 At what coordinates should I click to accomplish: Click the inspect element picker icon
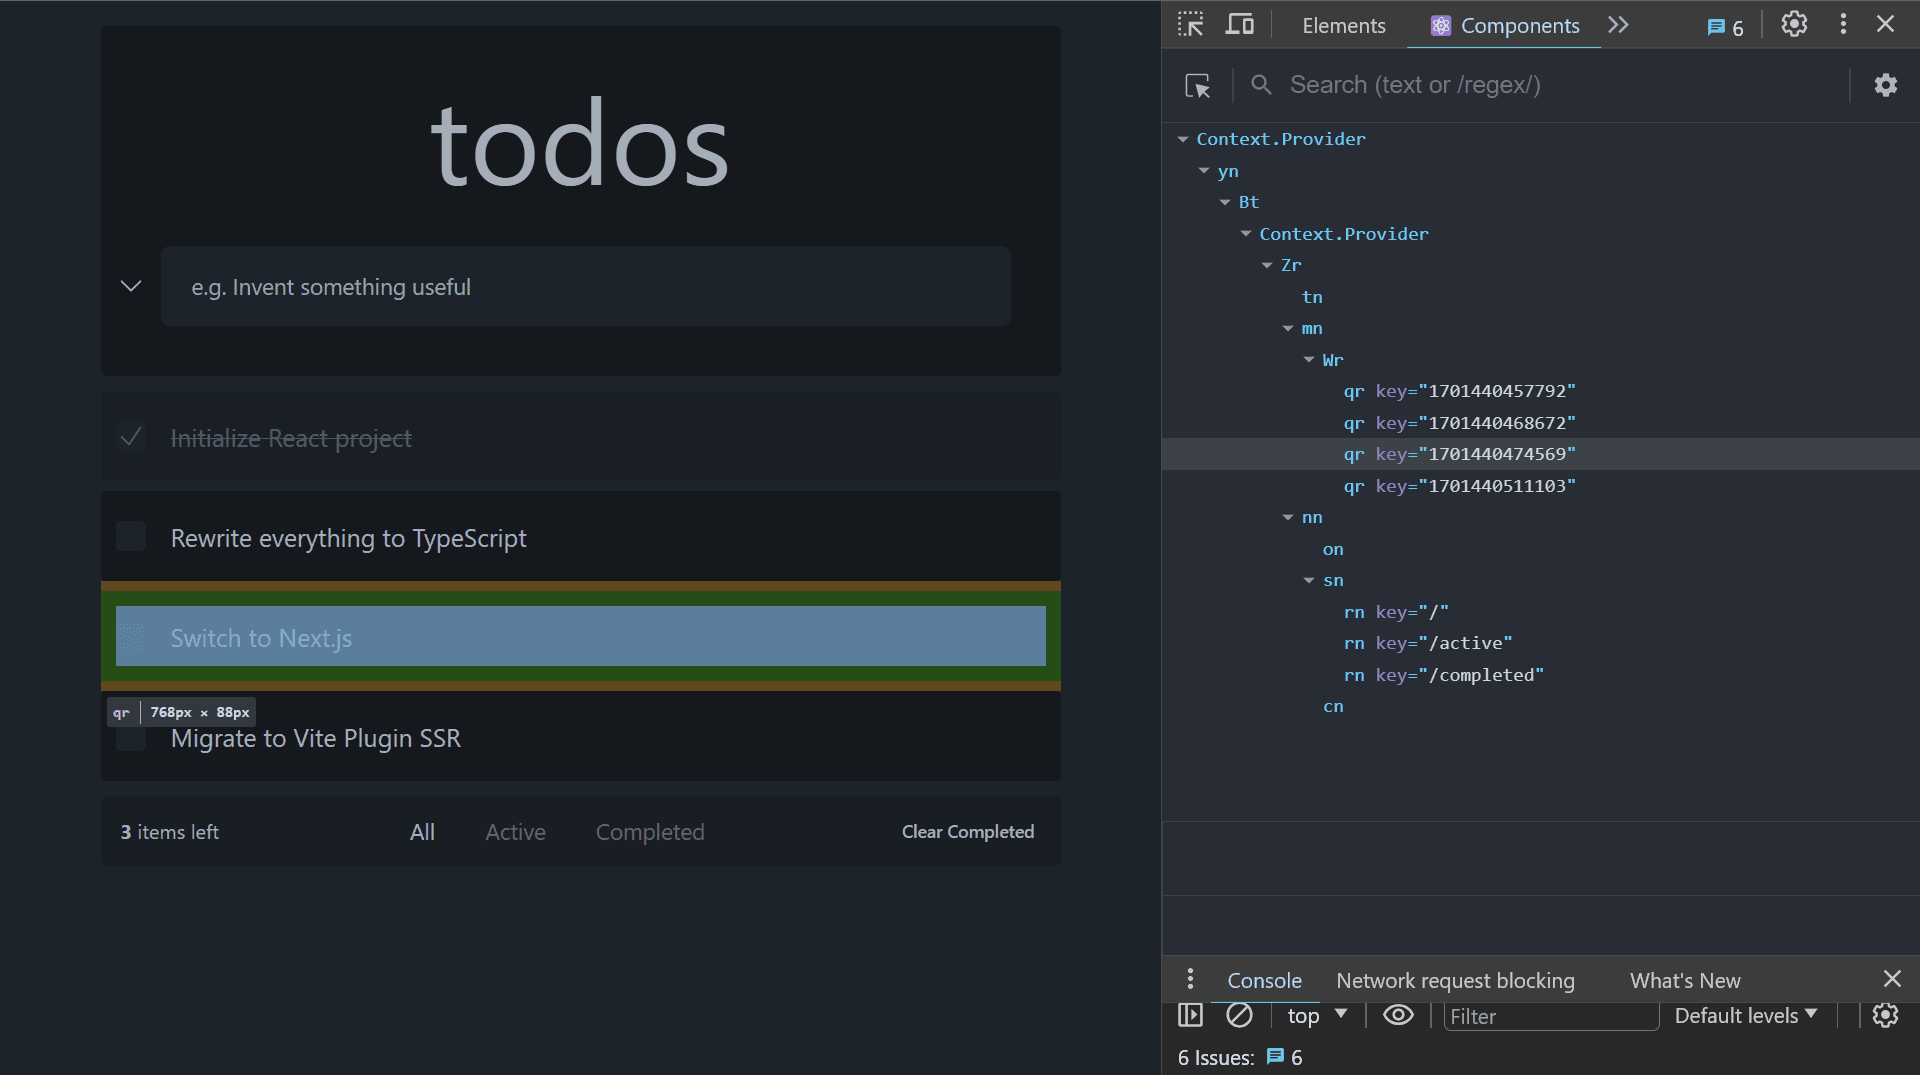pos(1190,25)
